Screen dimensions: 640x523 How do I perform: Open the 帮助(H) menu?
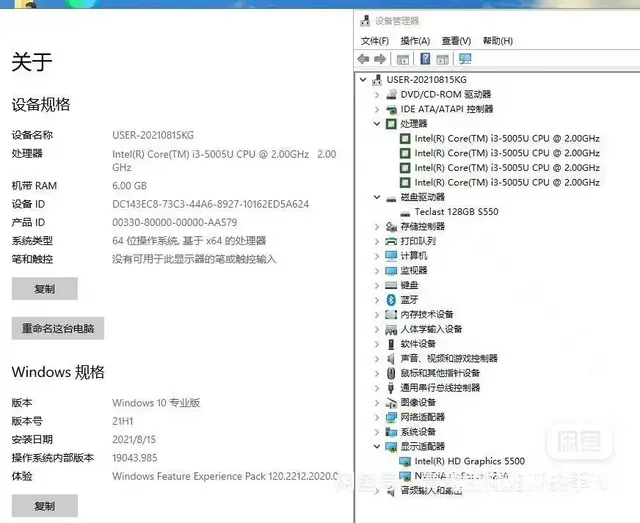coord(498,41)
